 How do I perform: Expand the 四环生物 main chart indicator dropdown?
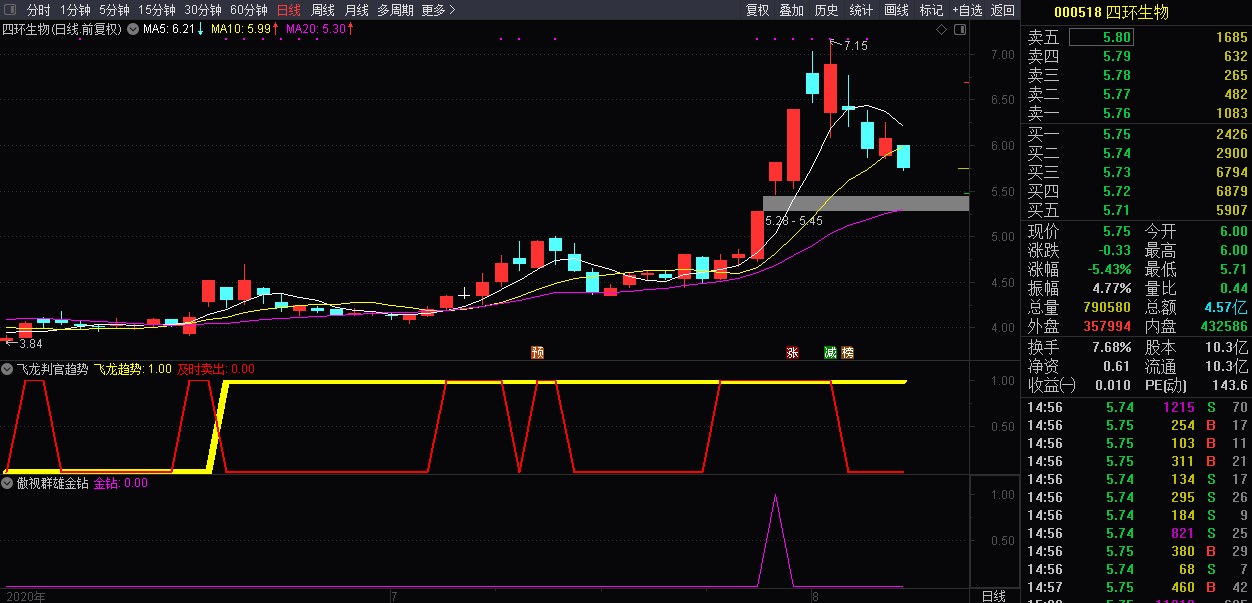tap(132, 30)
